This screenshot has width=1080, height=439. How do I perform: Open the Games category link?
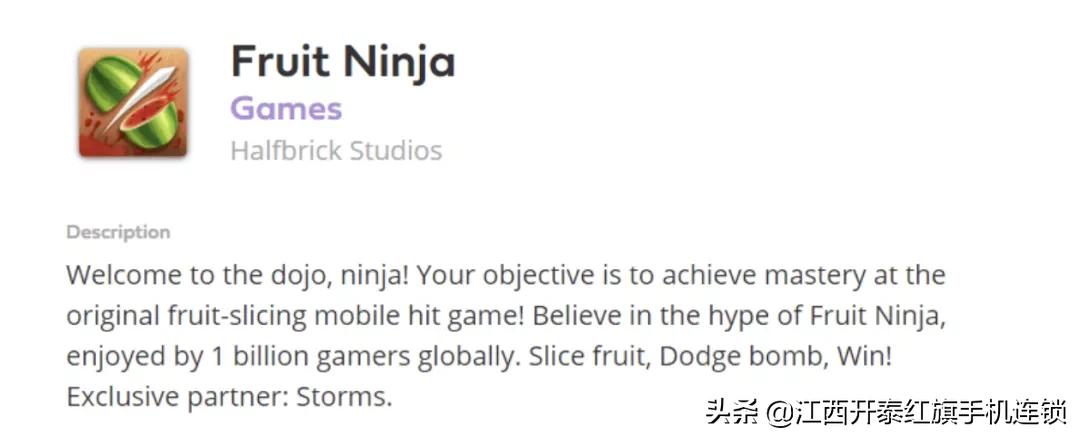286,108
